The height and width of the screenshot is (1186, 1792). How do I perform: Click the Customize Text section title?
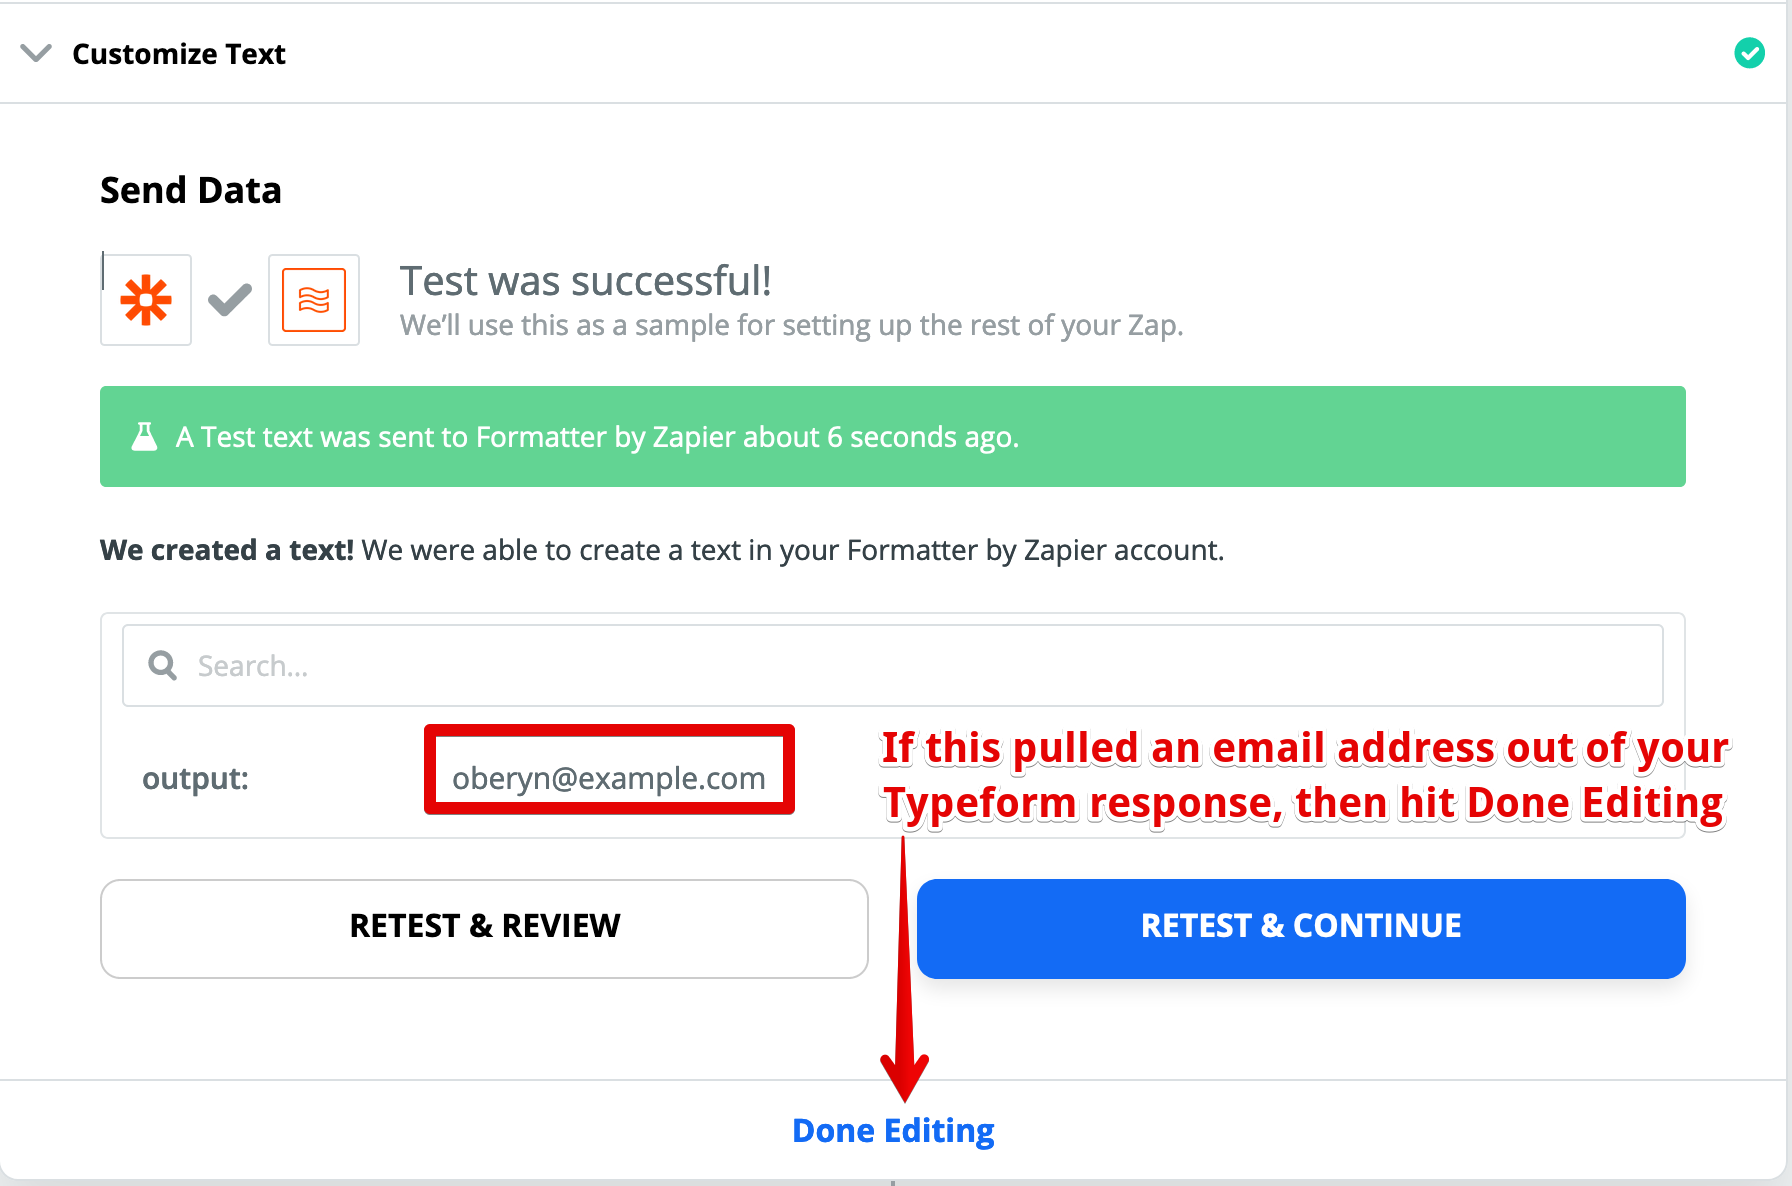pyautogui.click(x=179, y=54)
